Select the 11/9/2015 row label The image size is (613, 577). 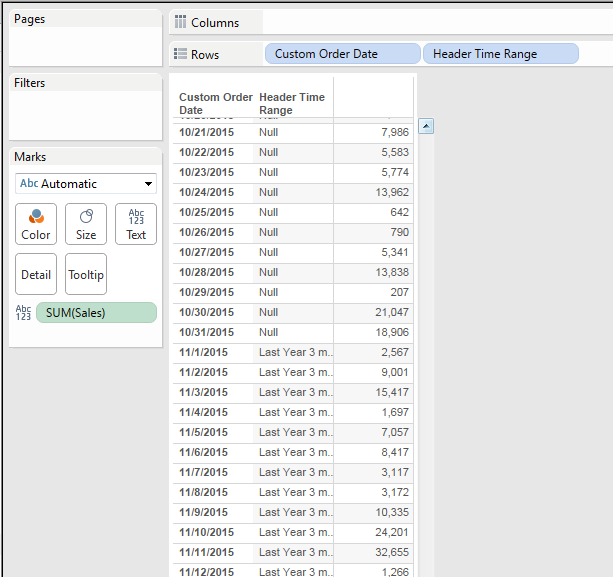[203, 512]
